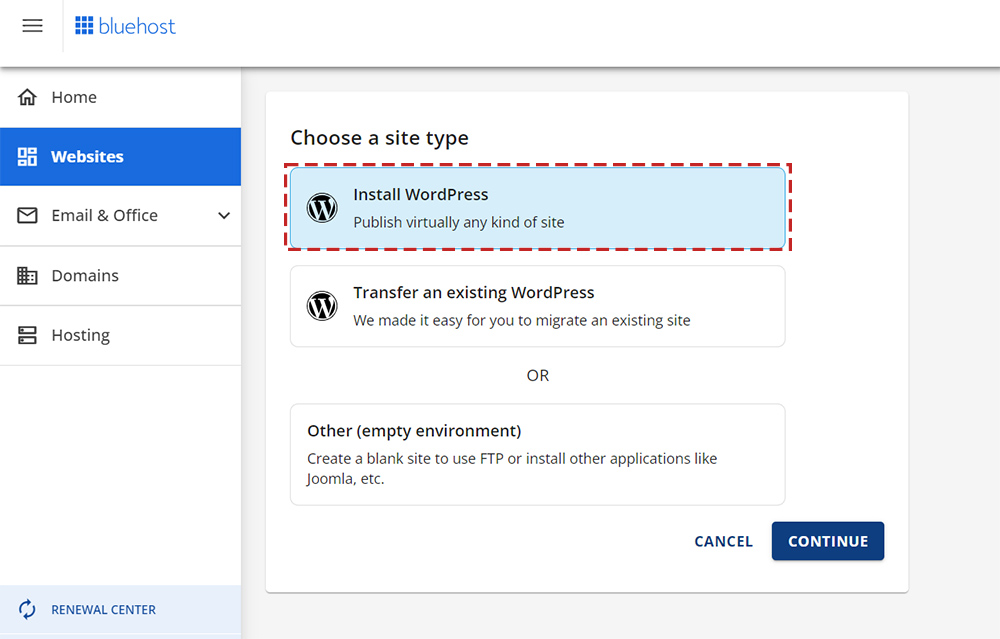Select the Other (empty environment) option

(x=538, y=455)
